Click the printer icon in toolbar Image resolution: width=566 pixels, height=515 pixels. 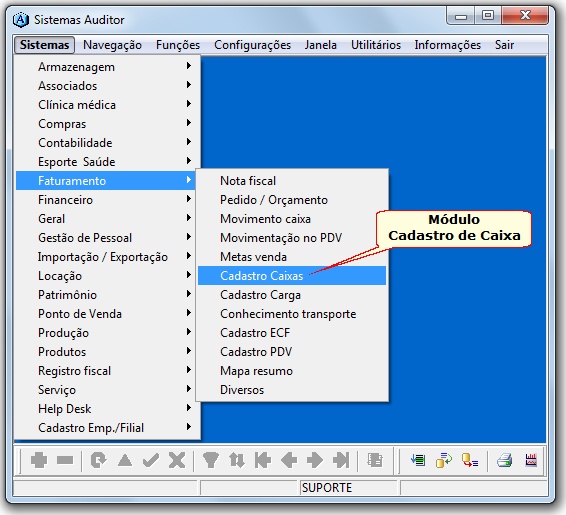click(x=504, y=460)
